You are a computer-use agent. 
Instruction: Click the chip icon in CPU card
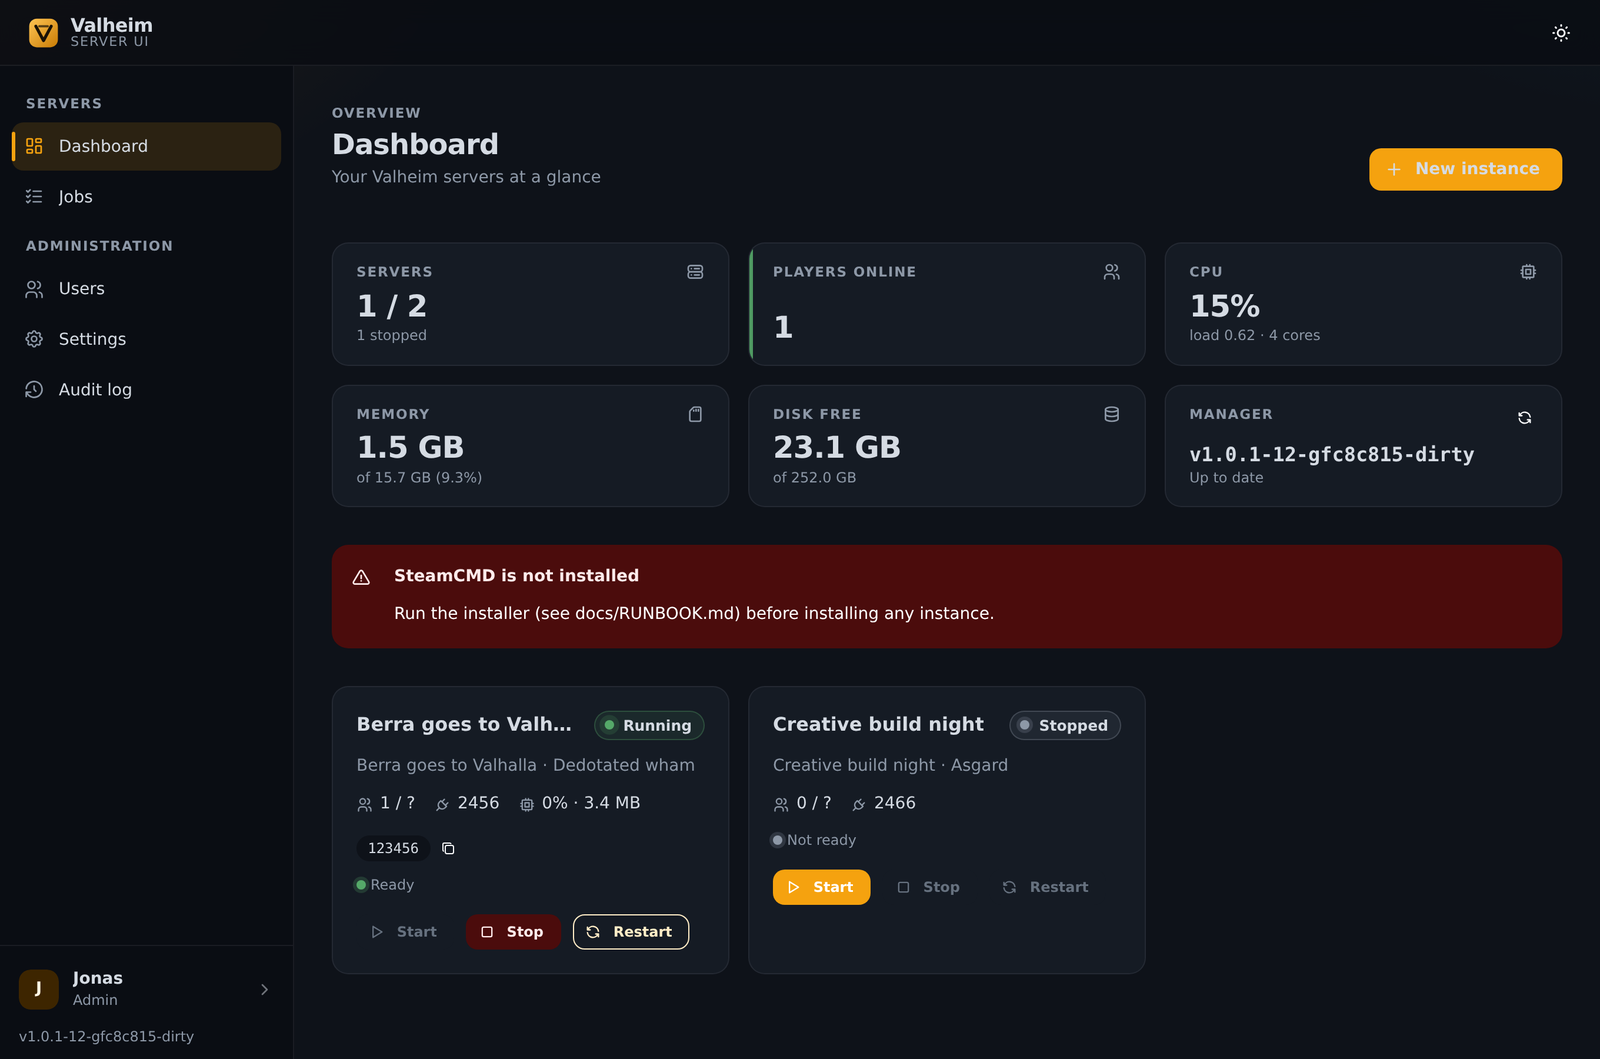(1528, 272)
